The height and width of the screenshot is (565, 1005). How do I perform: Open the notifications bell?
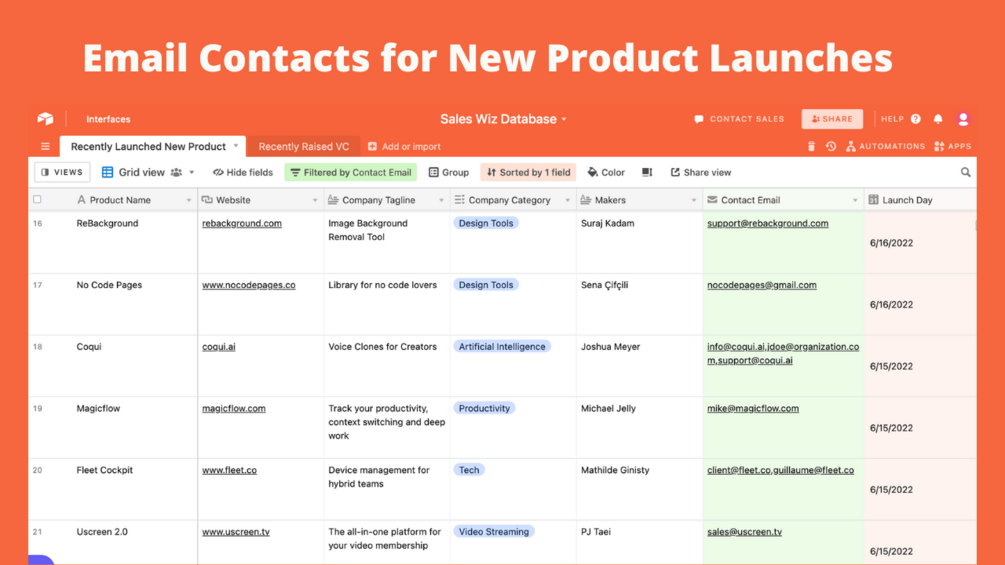[938, 119]
